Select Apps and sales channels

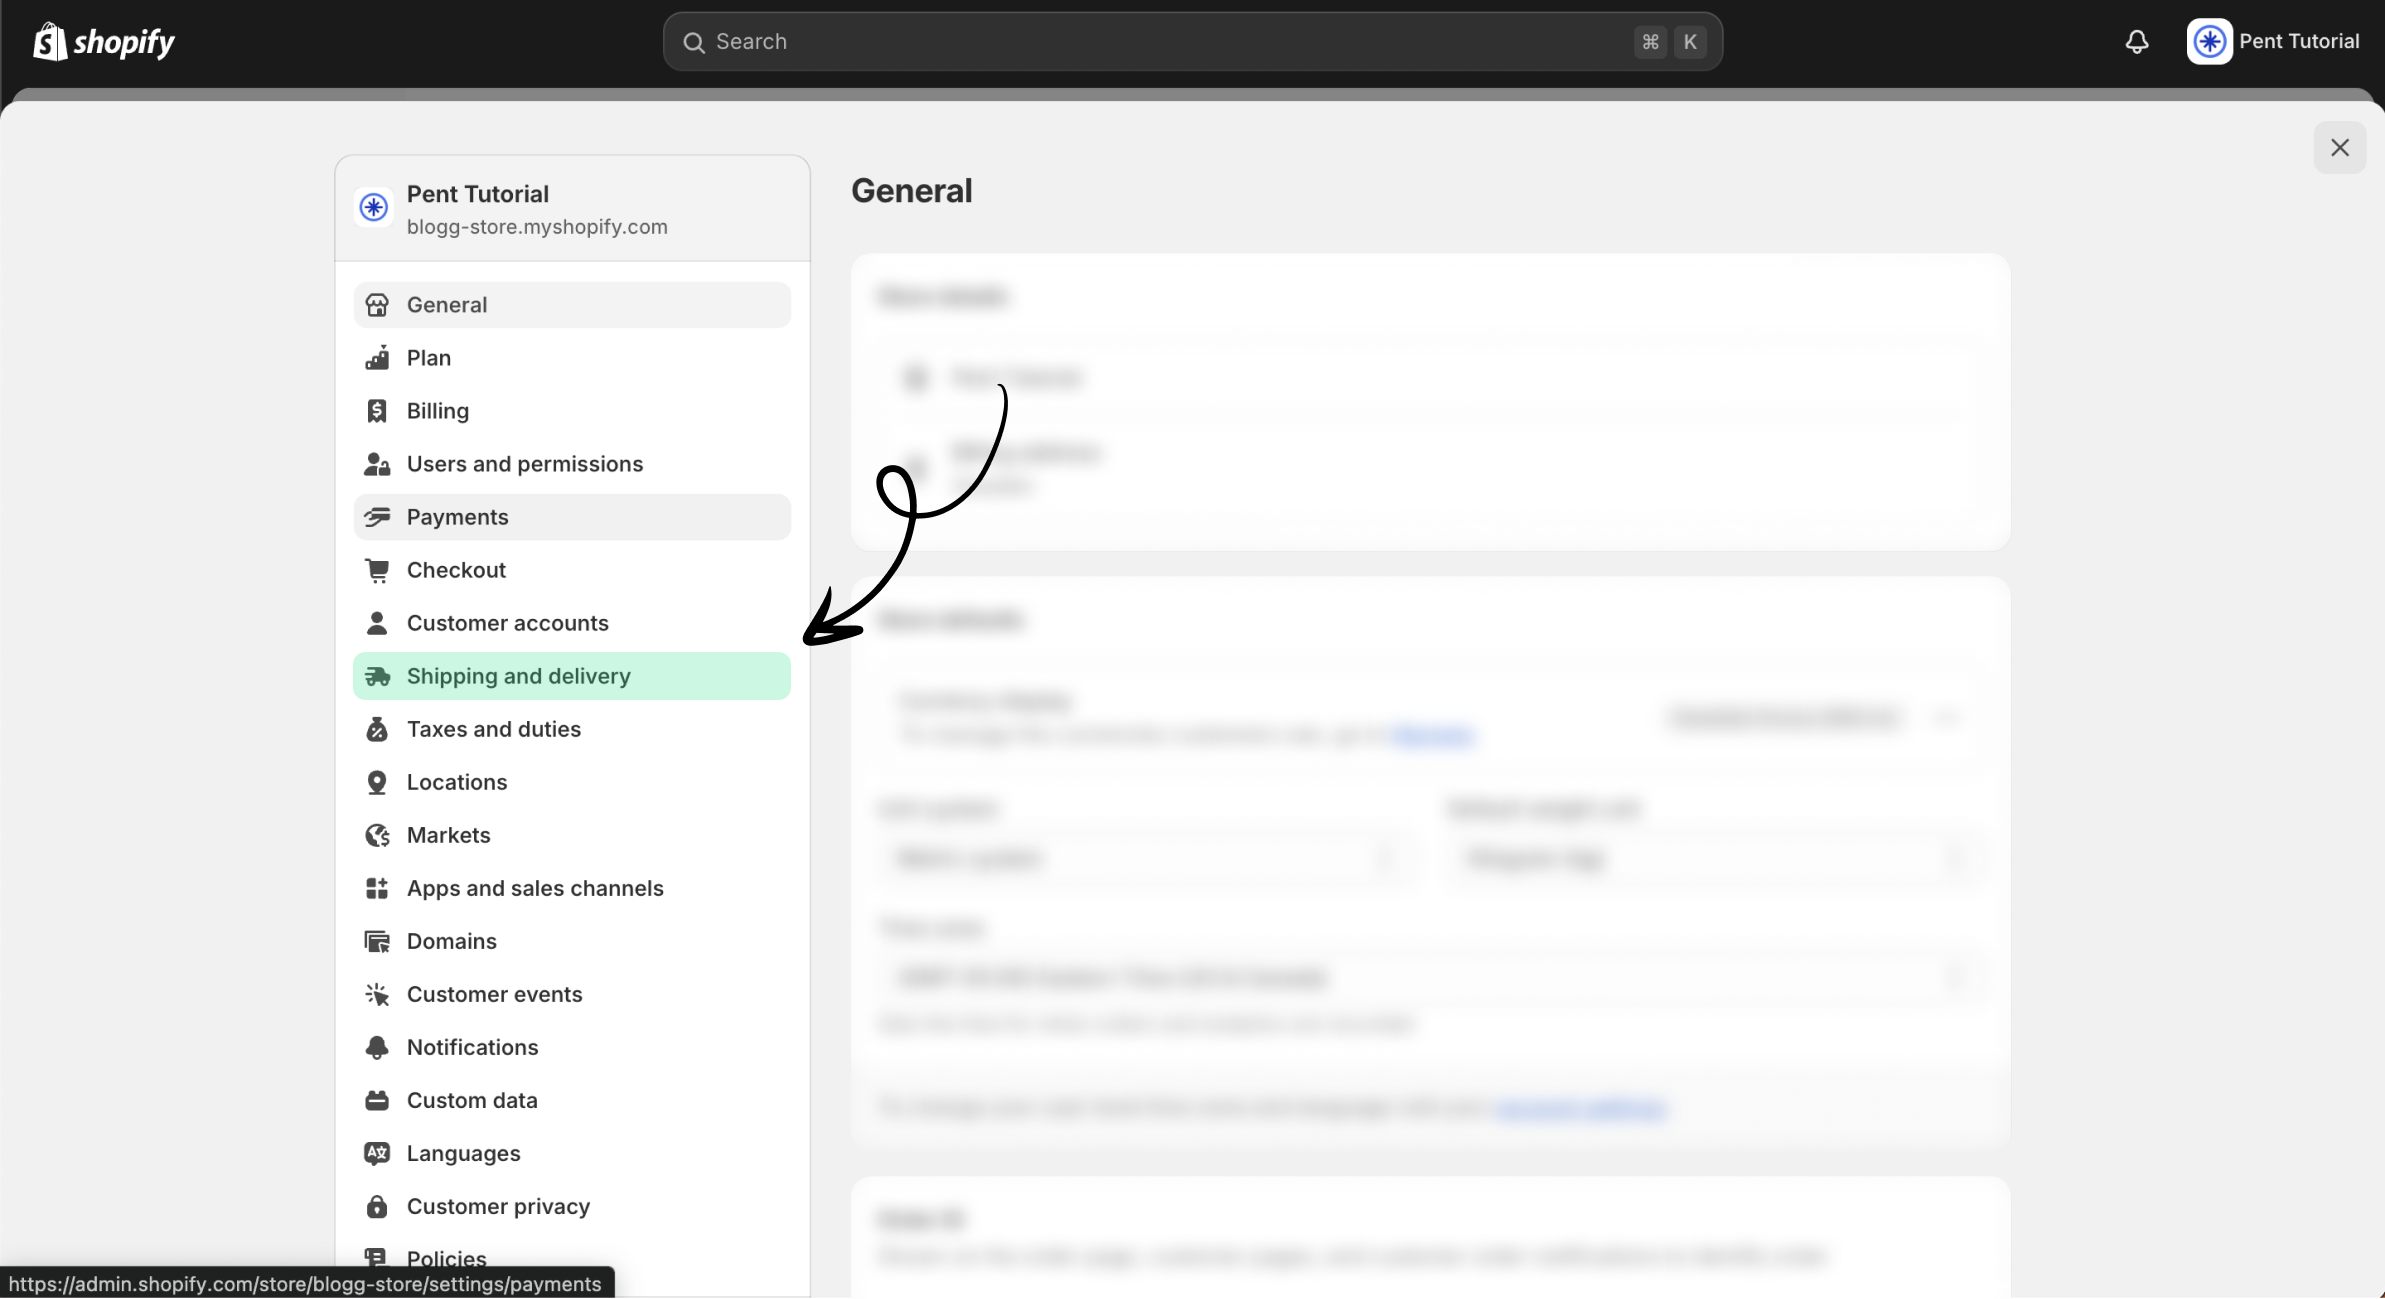572,888
